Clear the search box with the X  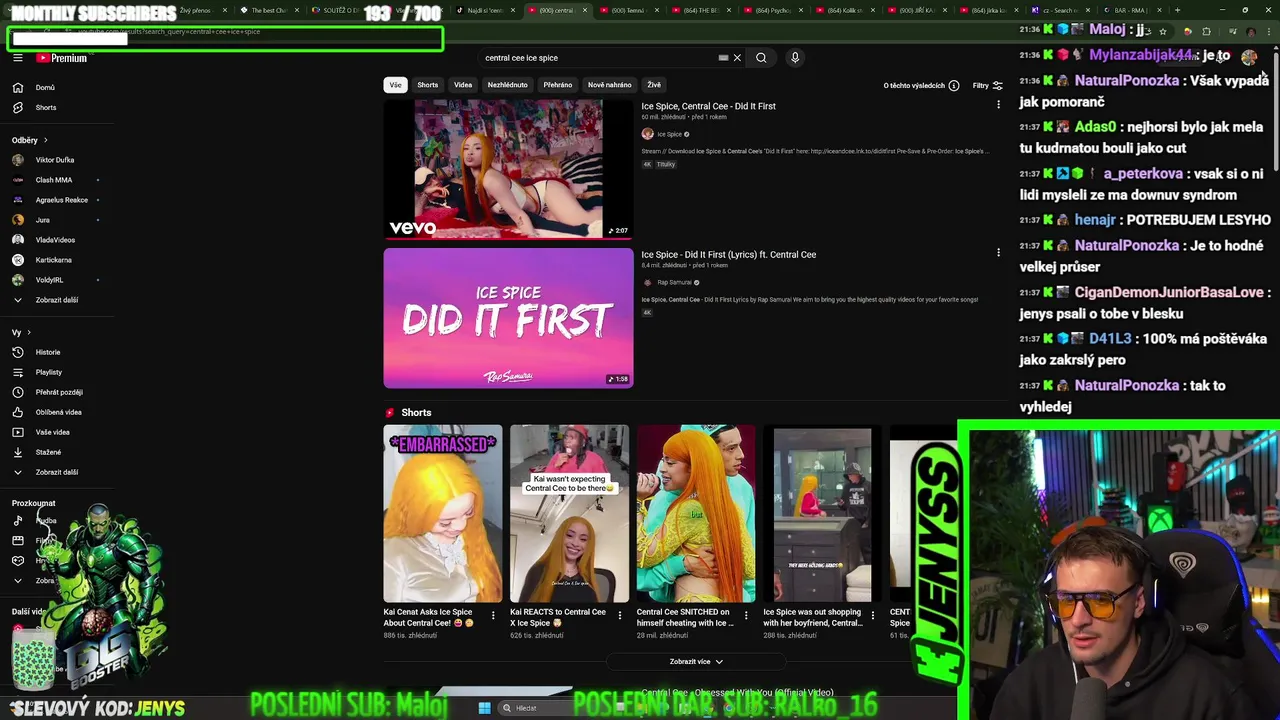(737, 58)
